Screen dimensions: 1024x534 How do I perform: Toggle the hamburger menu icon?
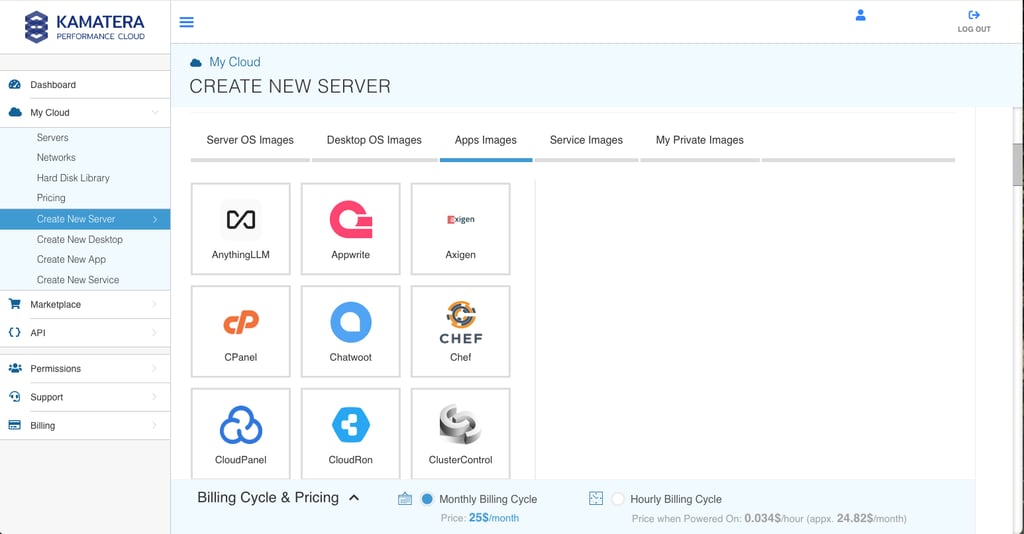point(187,22)
